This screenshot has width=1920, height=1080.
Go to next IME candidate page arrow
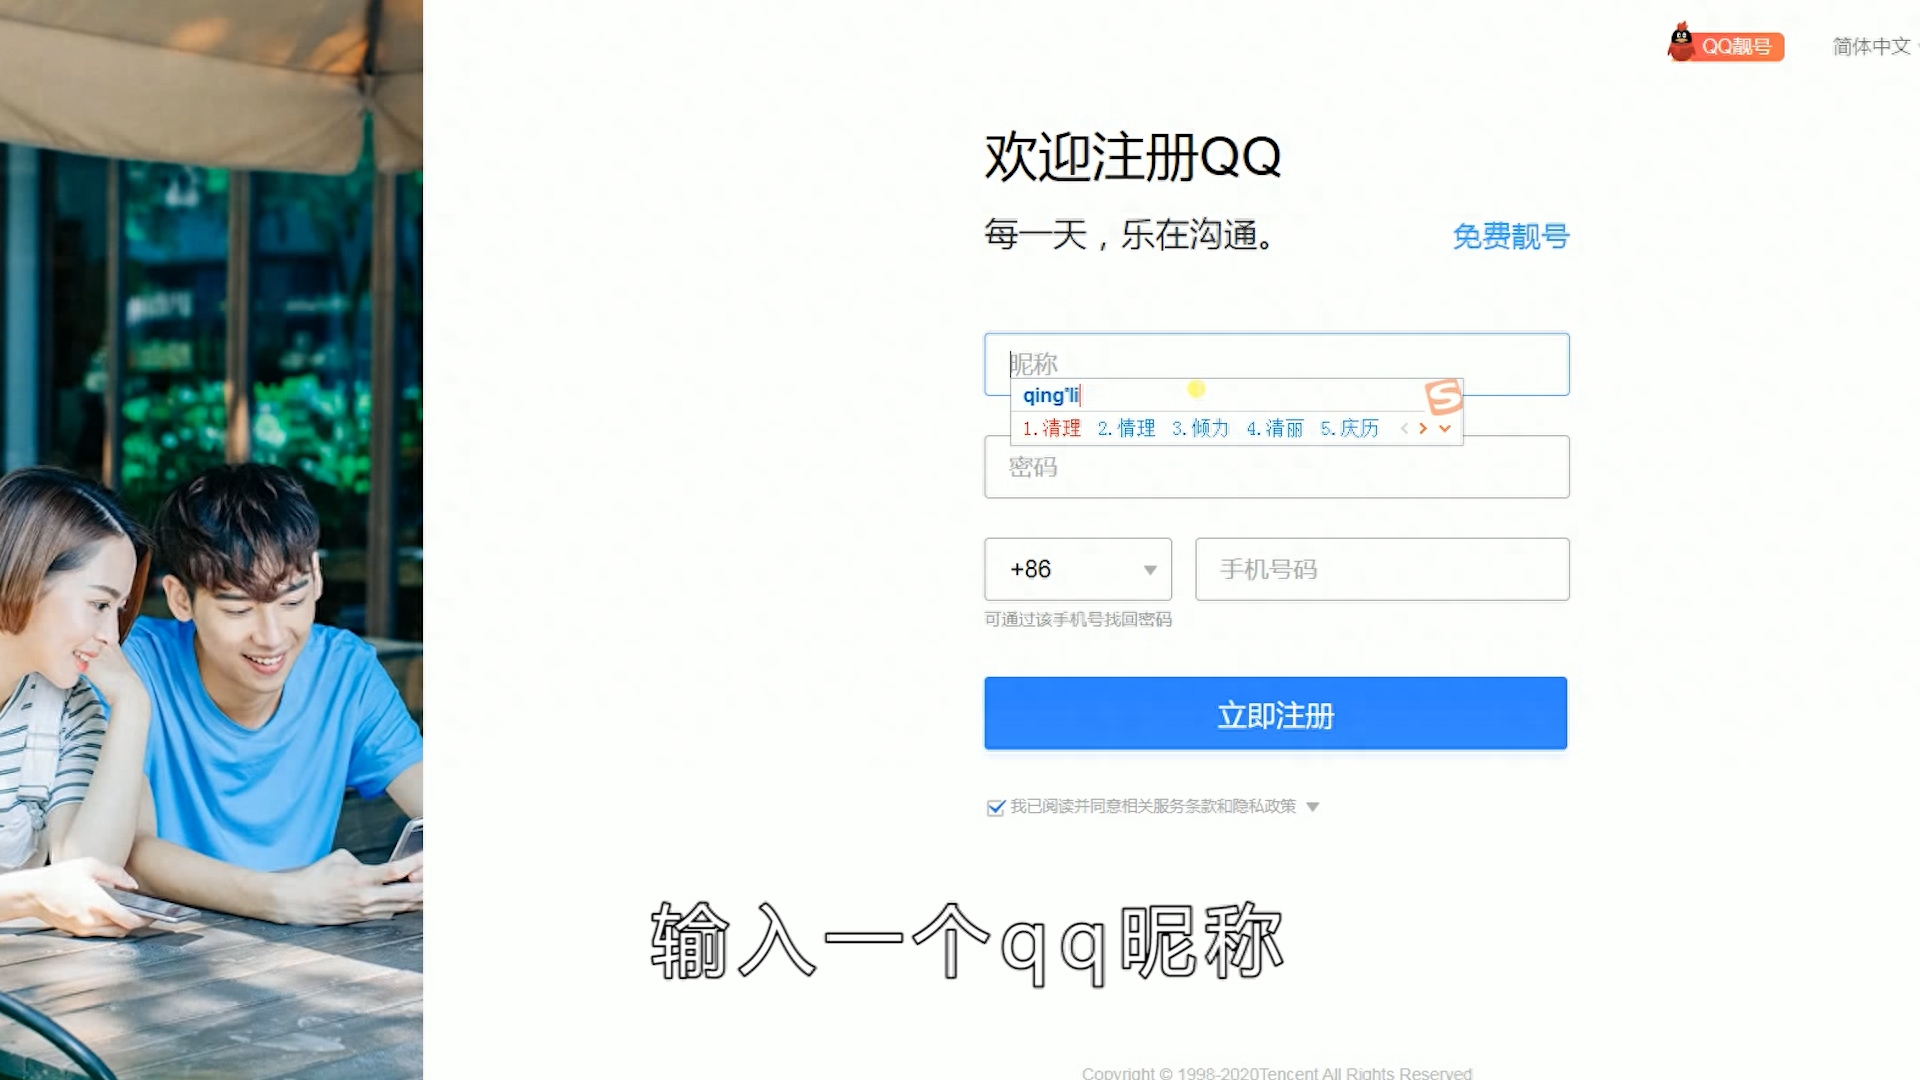[1423, 428]
